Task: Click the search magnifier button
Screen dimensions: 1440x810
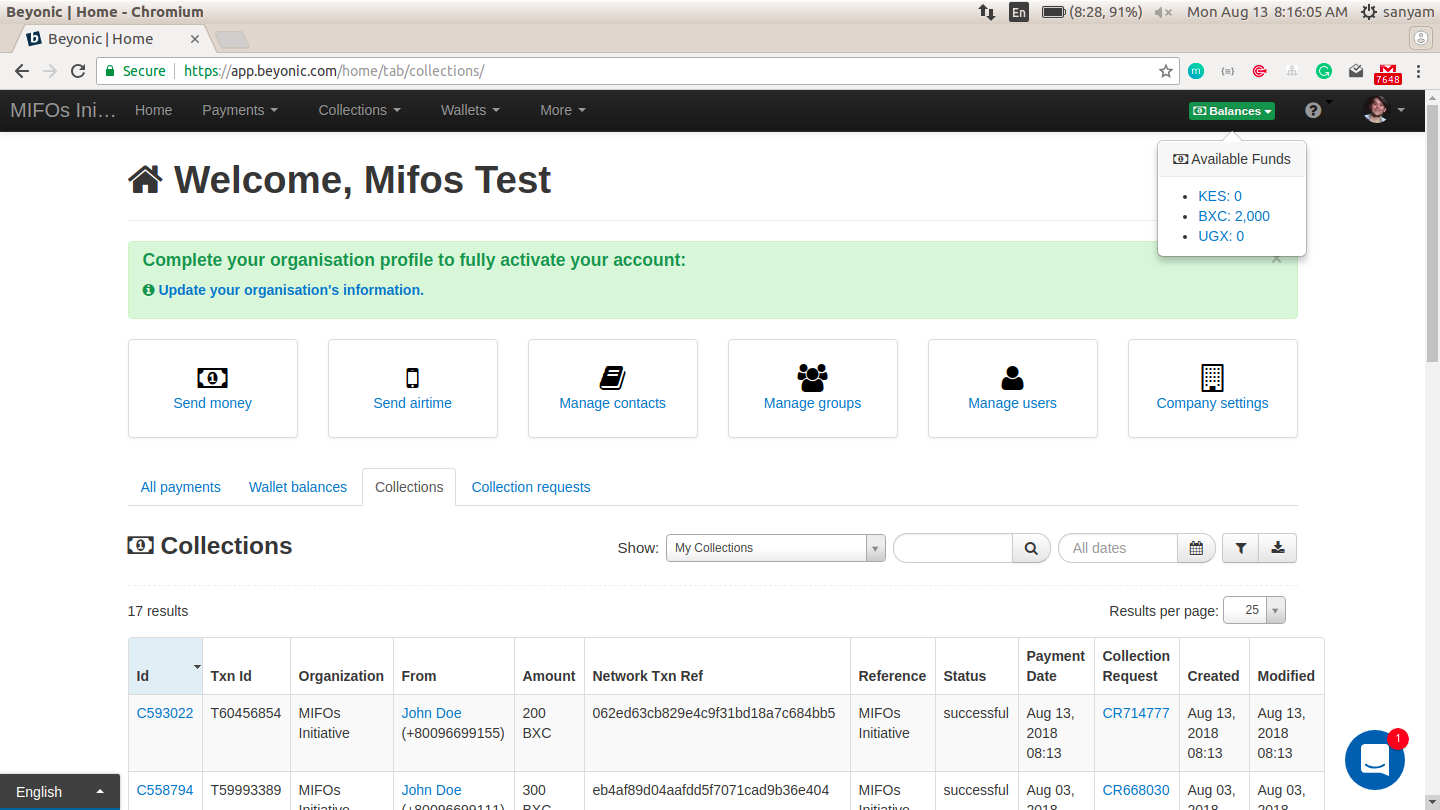Action: [x=1031, y=548]
